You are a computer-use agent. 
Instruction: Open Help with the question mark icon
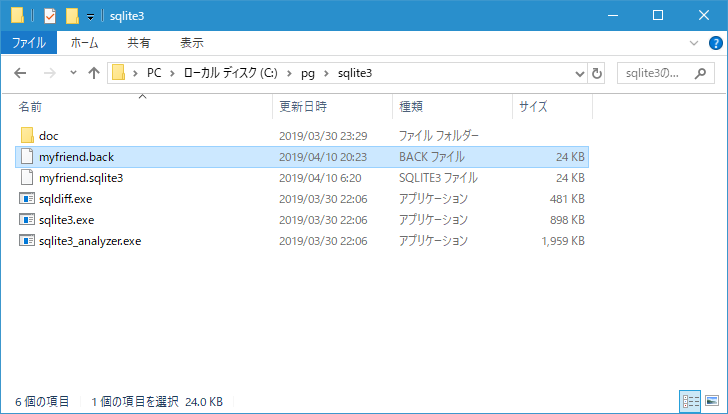pos(715,43)
